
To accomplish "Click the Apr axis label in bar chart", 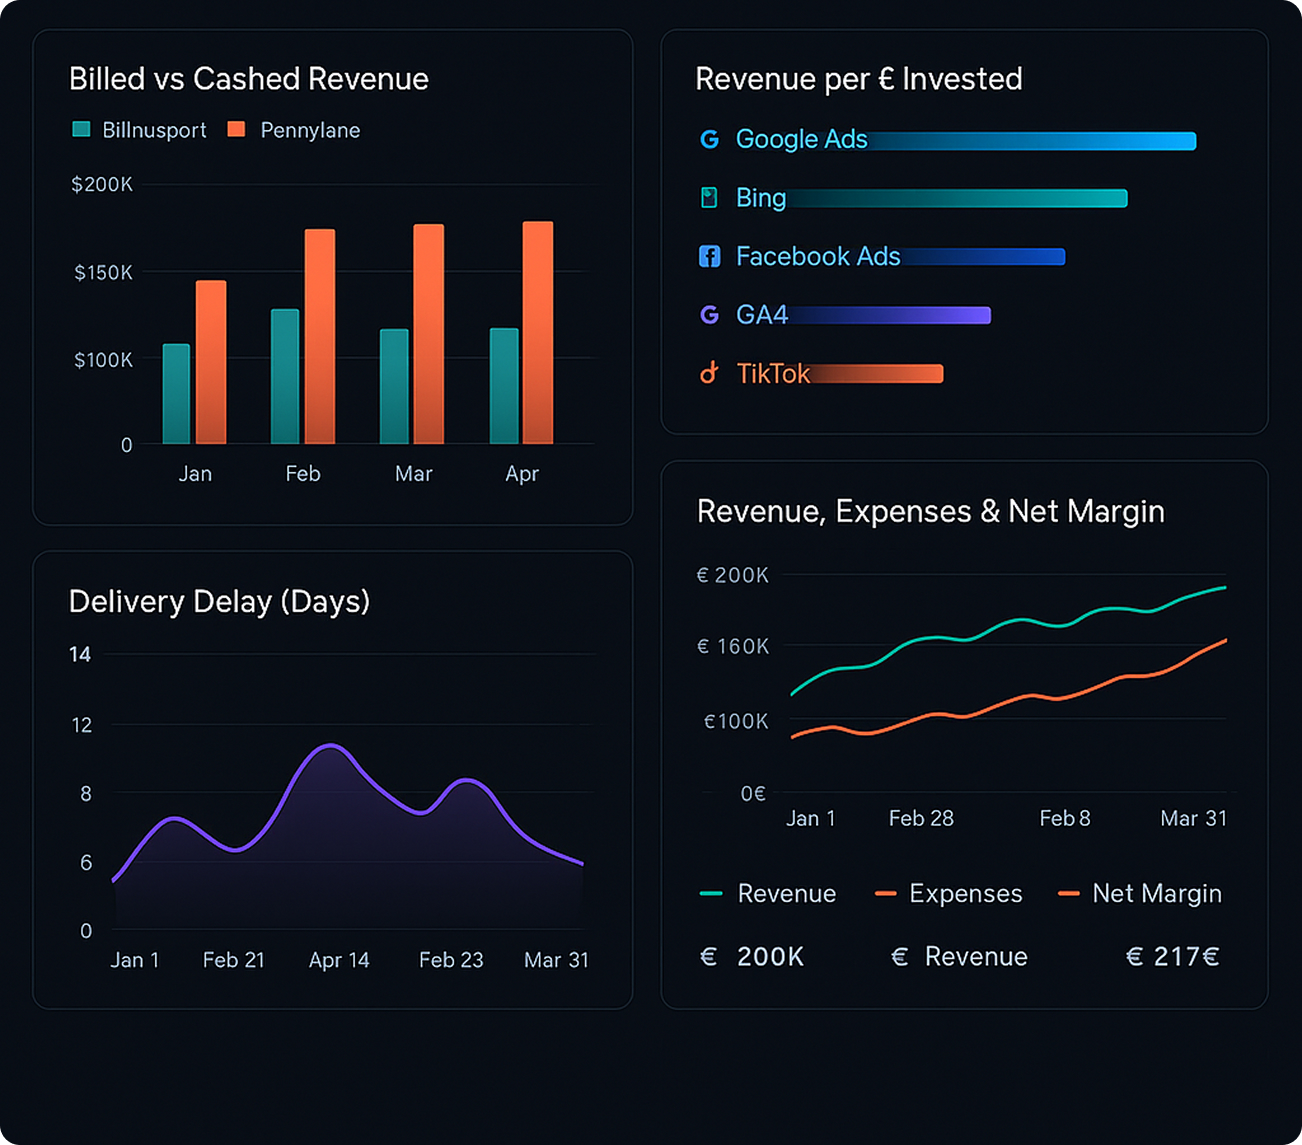I will (x=522, y=474).
